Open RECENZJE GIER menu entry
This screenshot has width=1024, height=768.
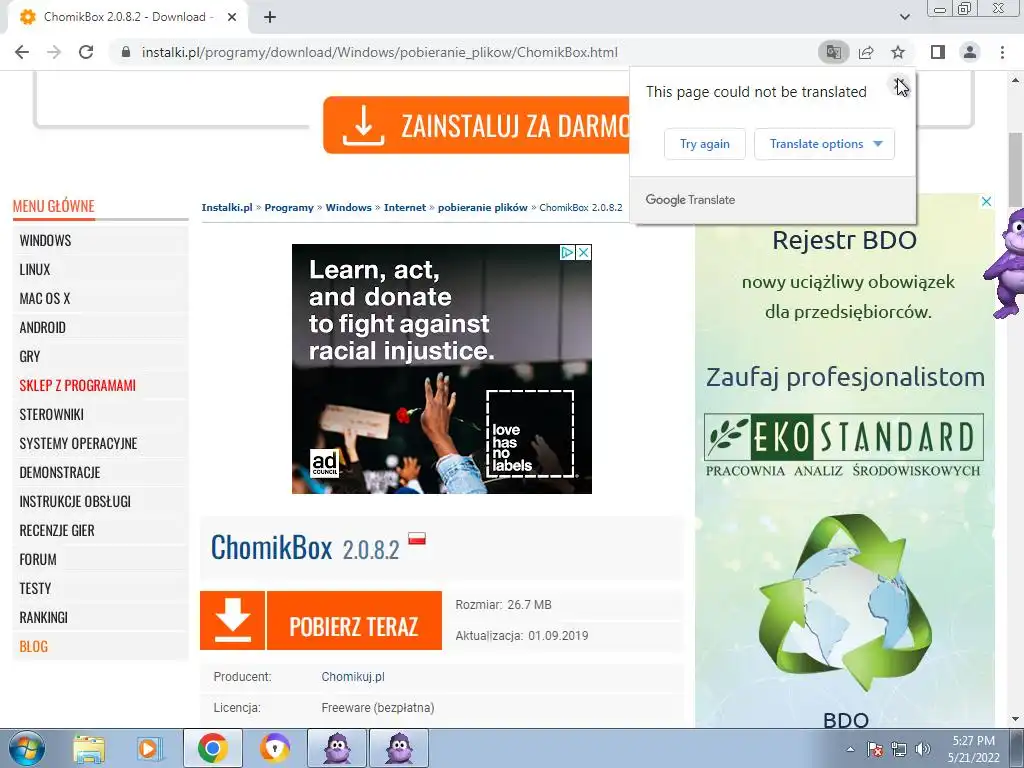[x=100, y=530]
